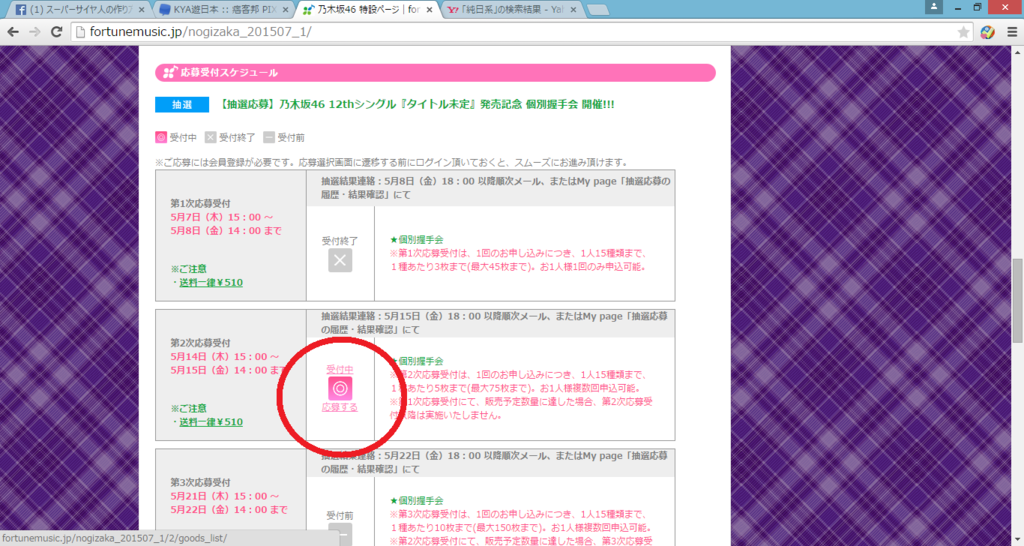Click the pink 受付中 legend icon
The image size is (1024, 546).
click(x=161, y=137)
